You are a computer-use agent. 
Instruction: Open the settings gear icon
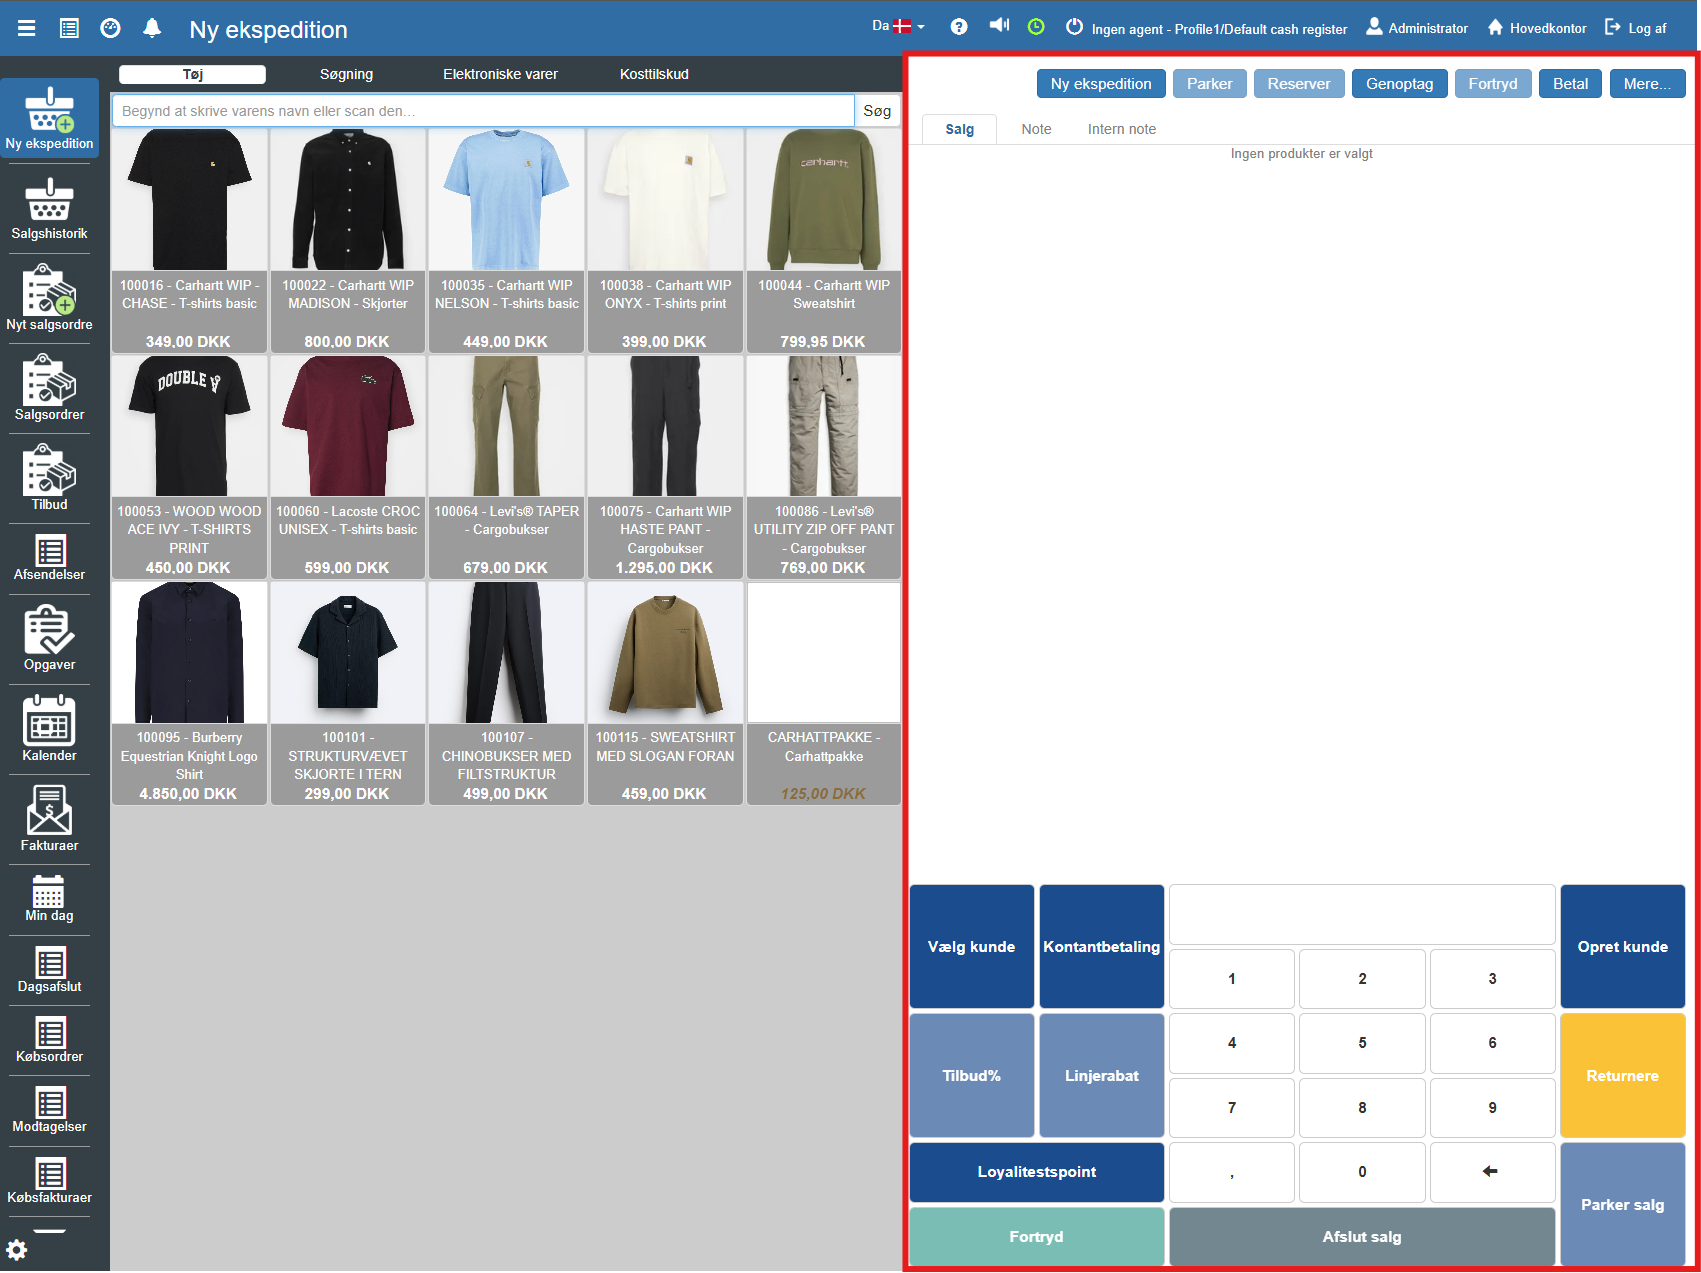point(17,1250)
